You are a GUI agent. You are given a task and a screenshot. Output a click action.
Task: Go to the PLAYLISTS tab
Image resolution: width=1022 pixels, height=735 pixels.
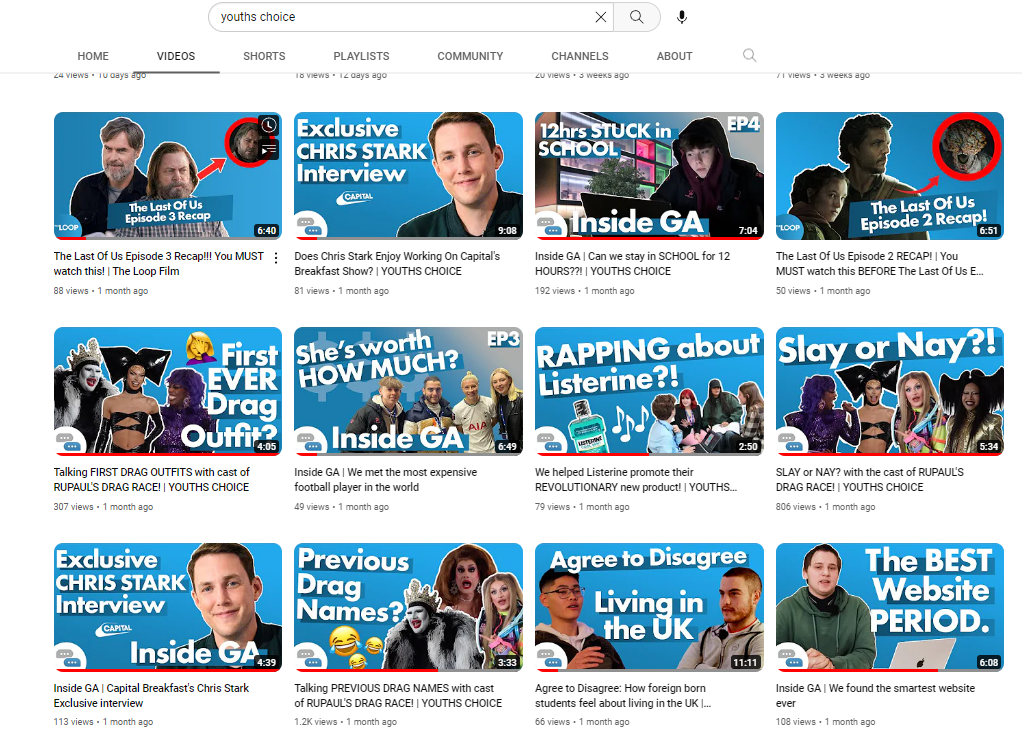click(x=361, y=56)
